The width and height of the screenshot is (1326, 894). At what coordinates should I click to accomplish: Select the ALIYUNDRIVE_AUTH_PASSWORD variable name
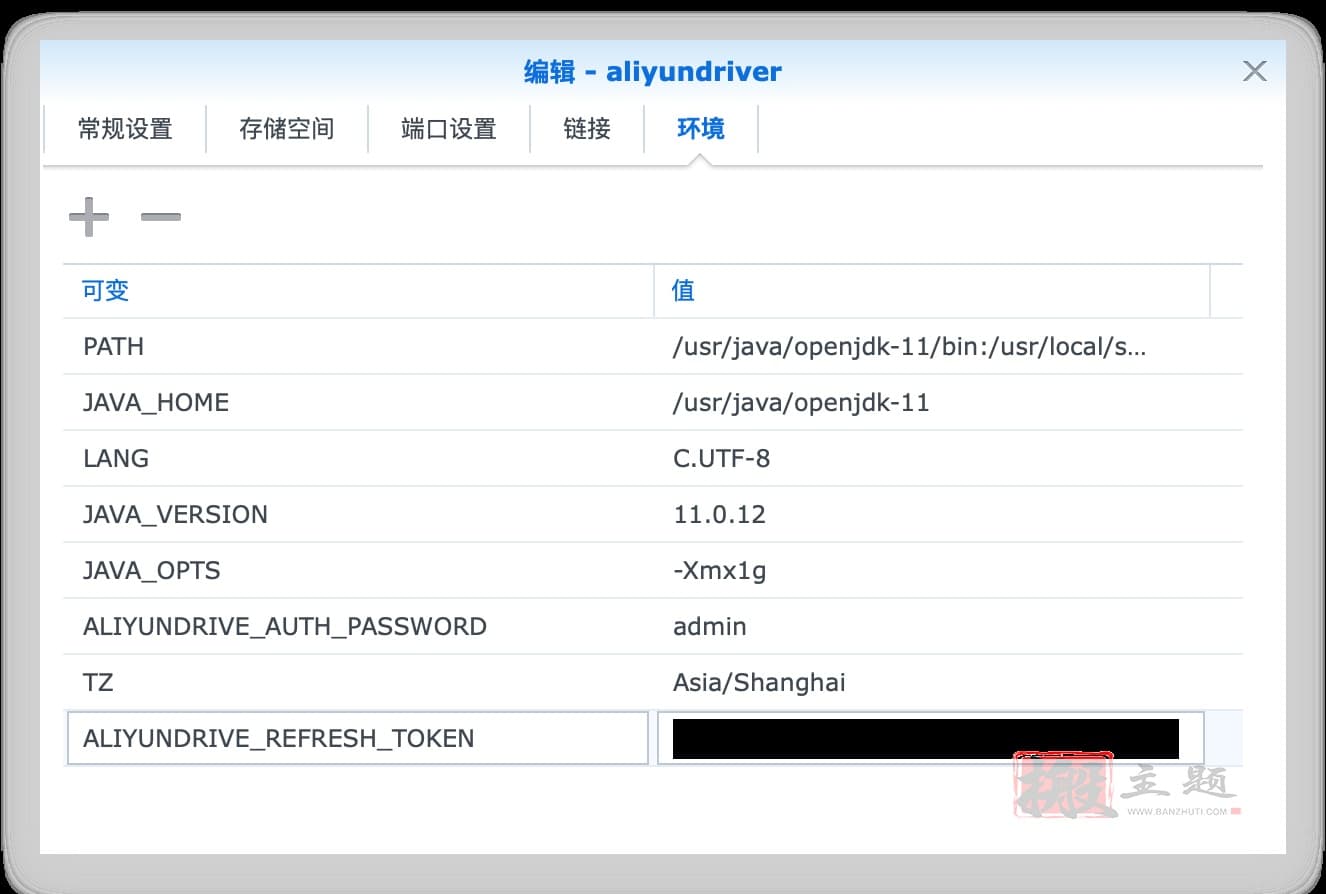coord(285,627)
